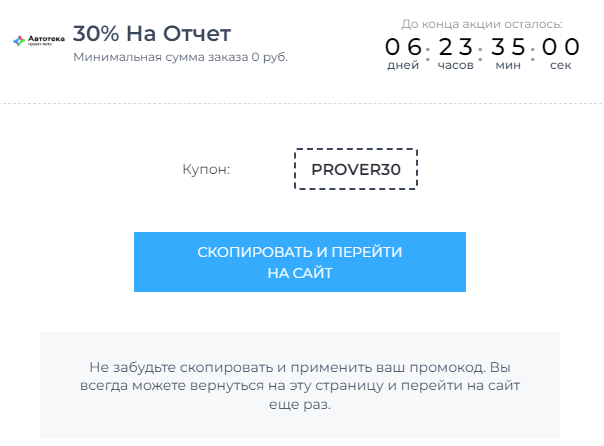Click the сек label under the timer
The width and height of the screenshot is (604, 446).
tap(560, 65)
